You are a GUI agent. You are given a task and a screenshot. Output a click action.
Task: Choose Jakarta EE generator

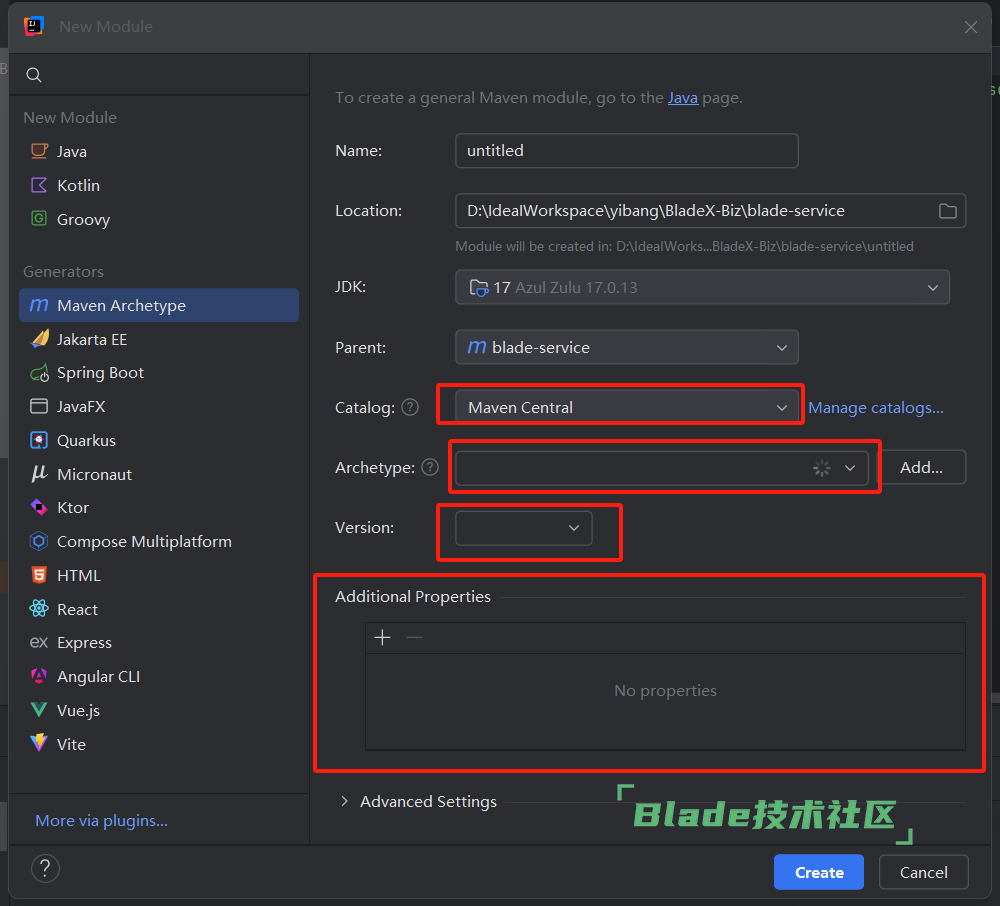point(159,339)
